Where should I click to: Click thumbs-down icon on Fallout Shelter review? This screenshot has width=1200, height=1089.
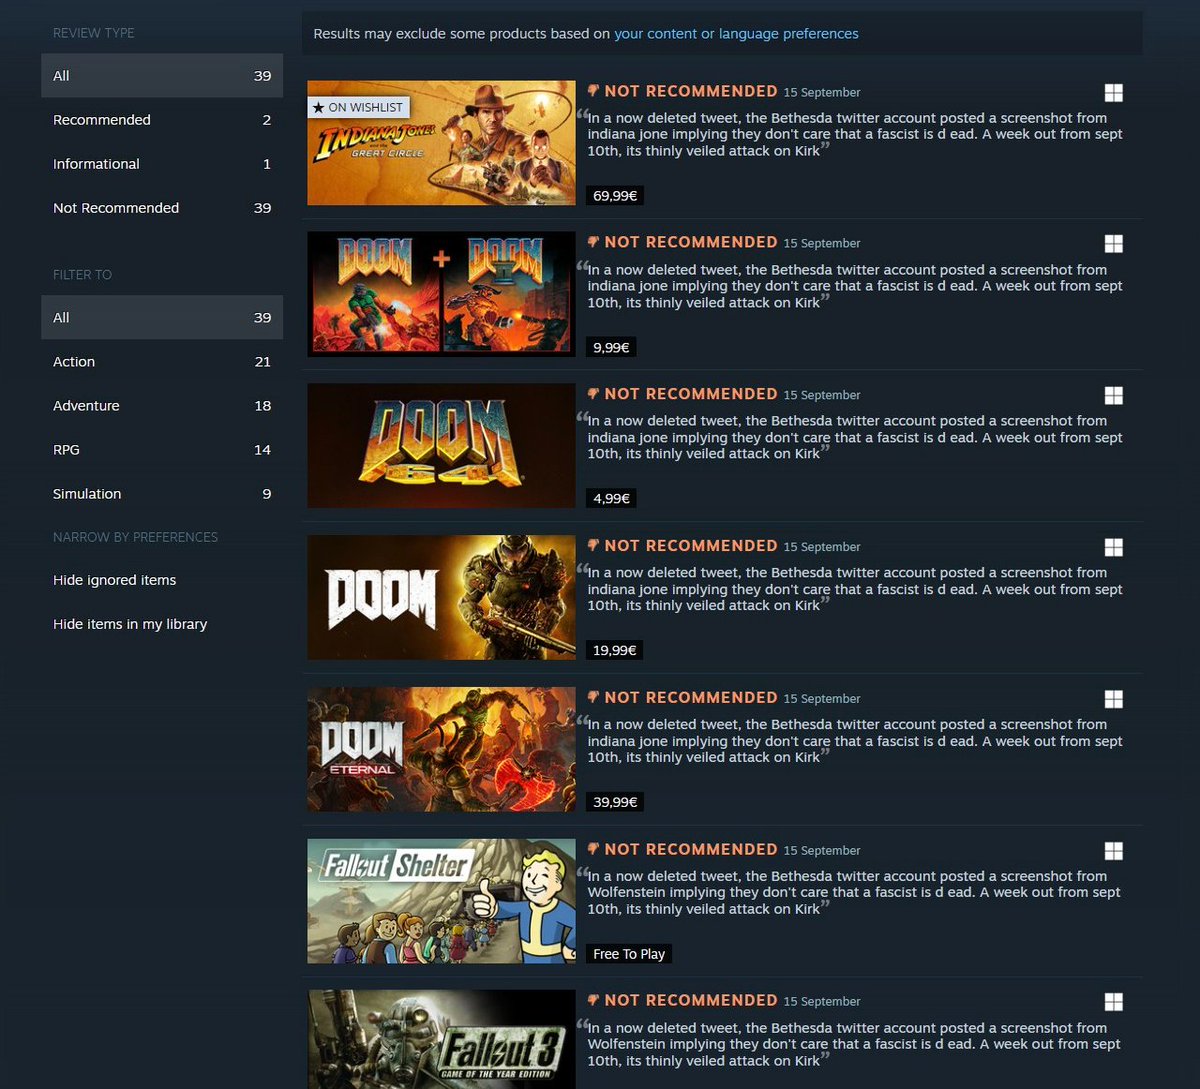593,849
